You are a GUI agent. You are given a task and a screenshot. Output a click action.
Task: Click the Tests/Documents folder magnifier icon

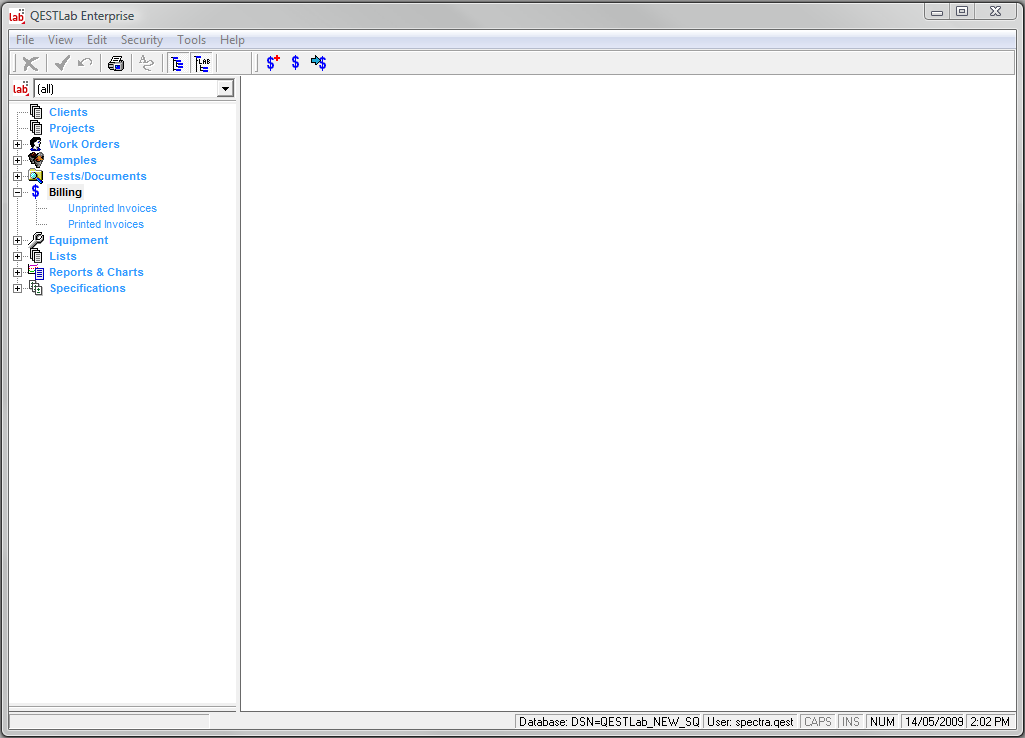tap(36, 176)
